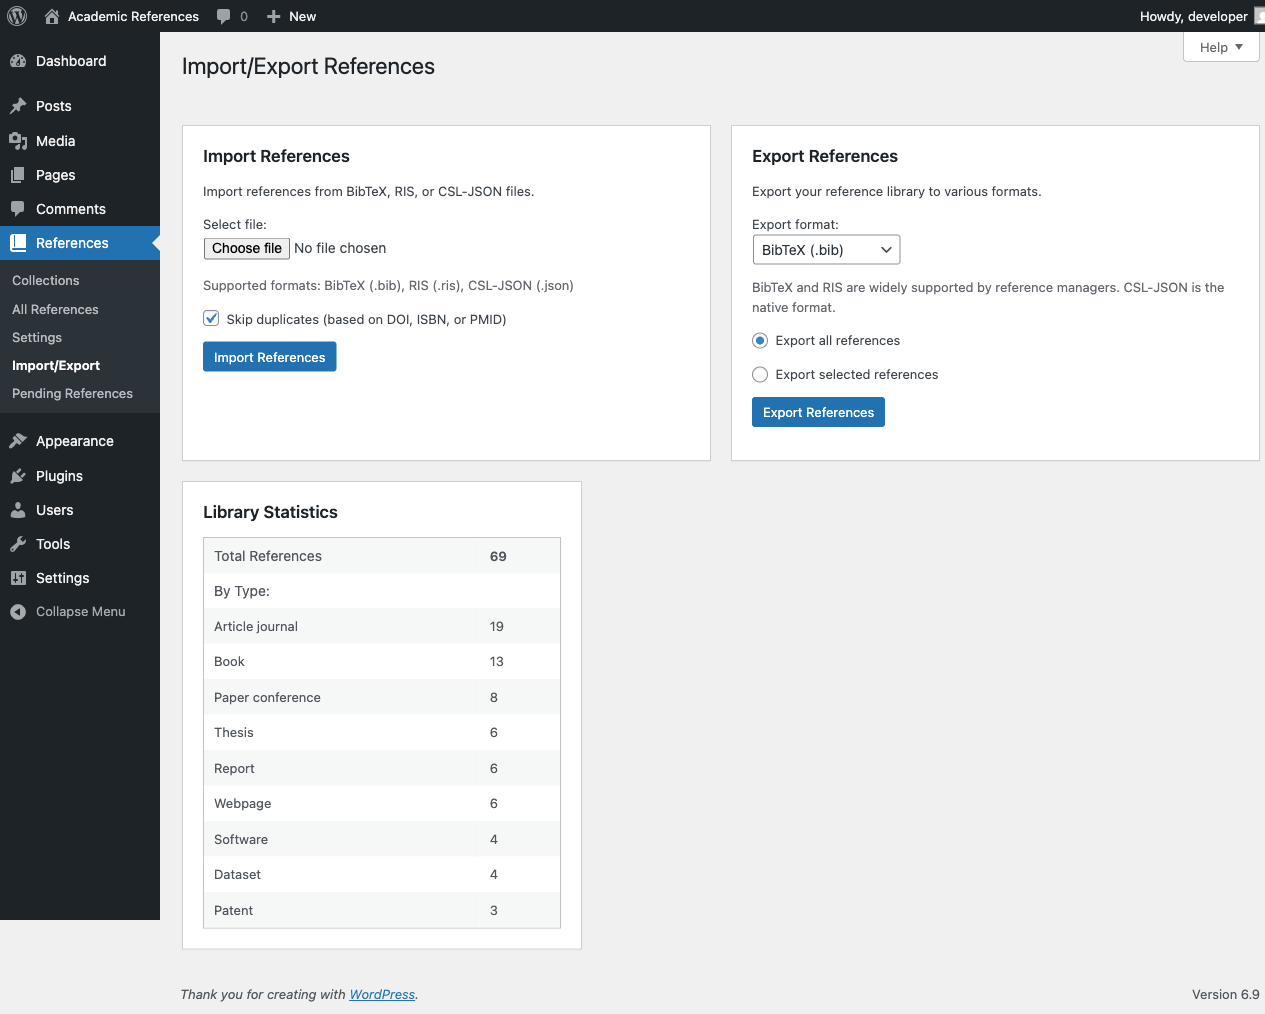Open the Howdy, developer account menu
The width and height of the screenshot is (1265, 1014).
click(x=1193, y=16)
